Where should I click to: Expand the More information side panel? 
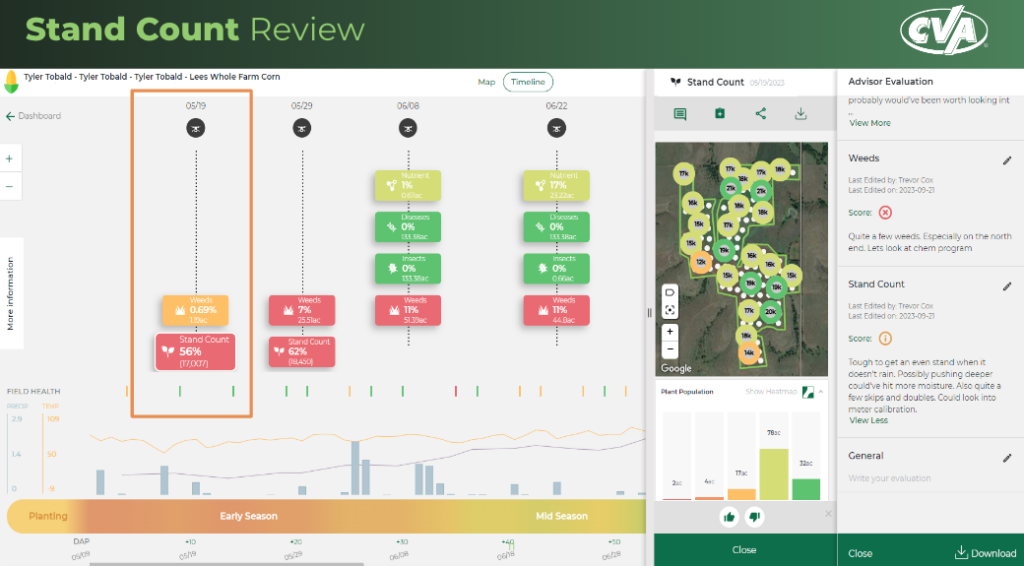(11, 293)
